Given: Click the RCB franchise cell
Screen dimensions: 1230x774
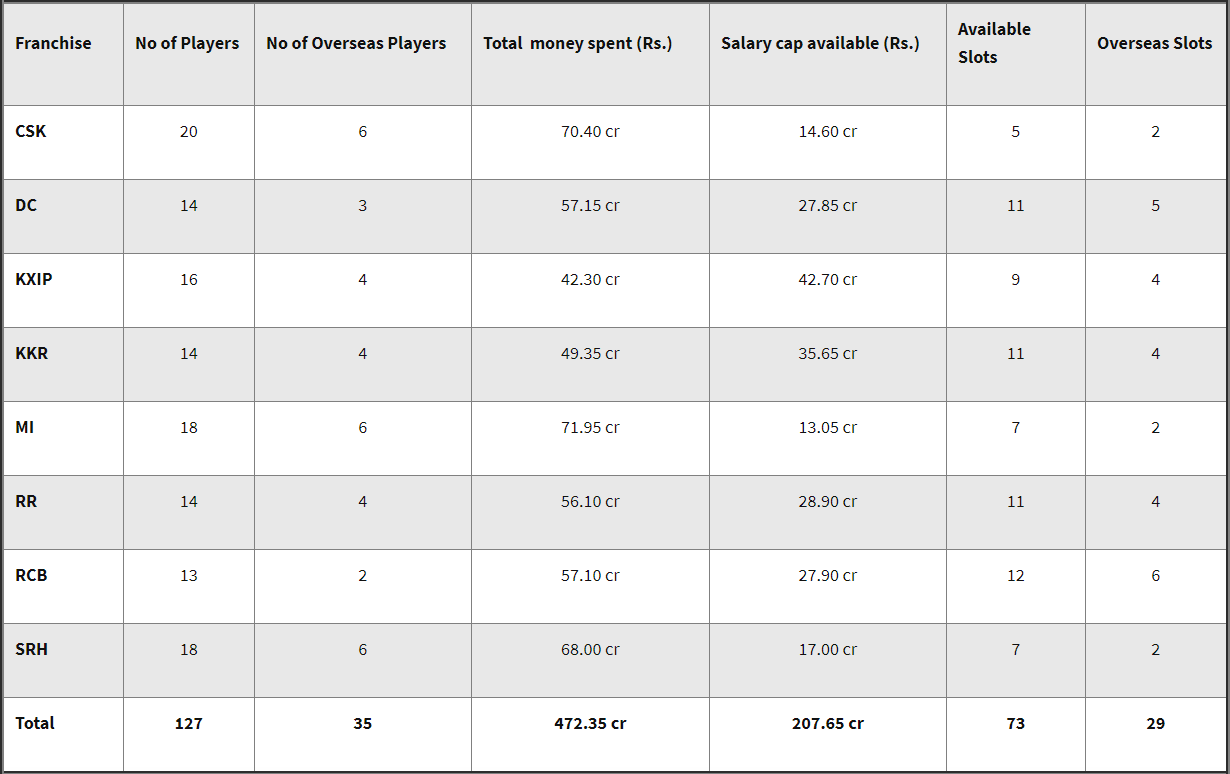Looking at the screenshot, I should pyautogui.click(x=31, y=575).
